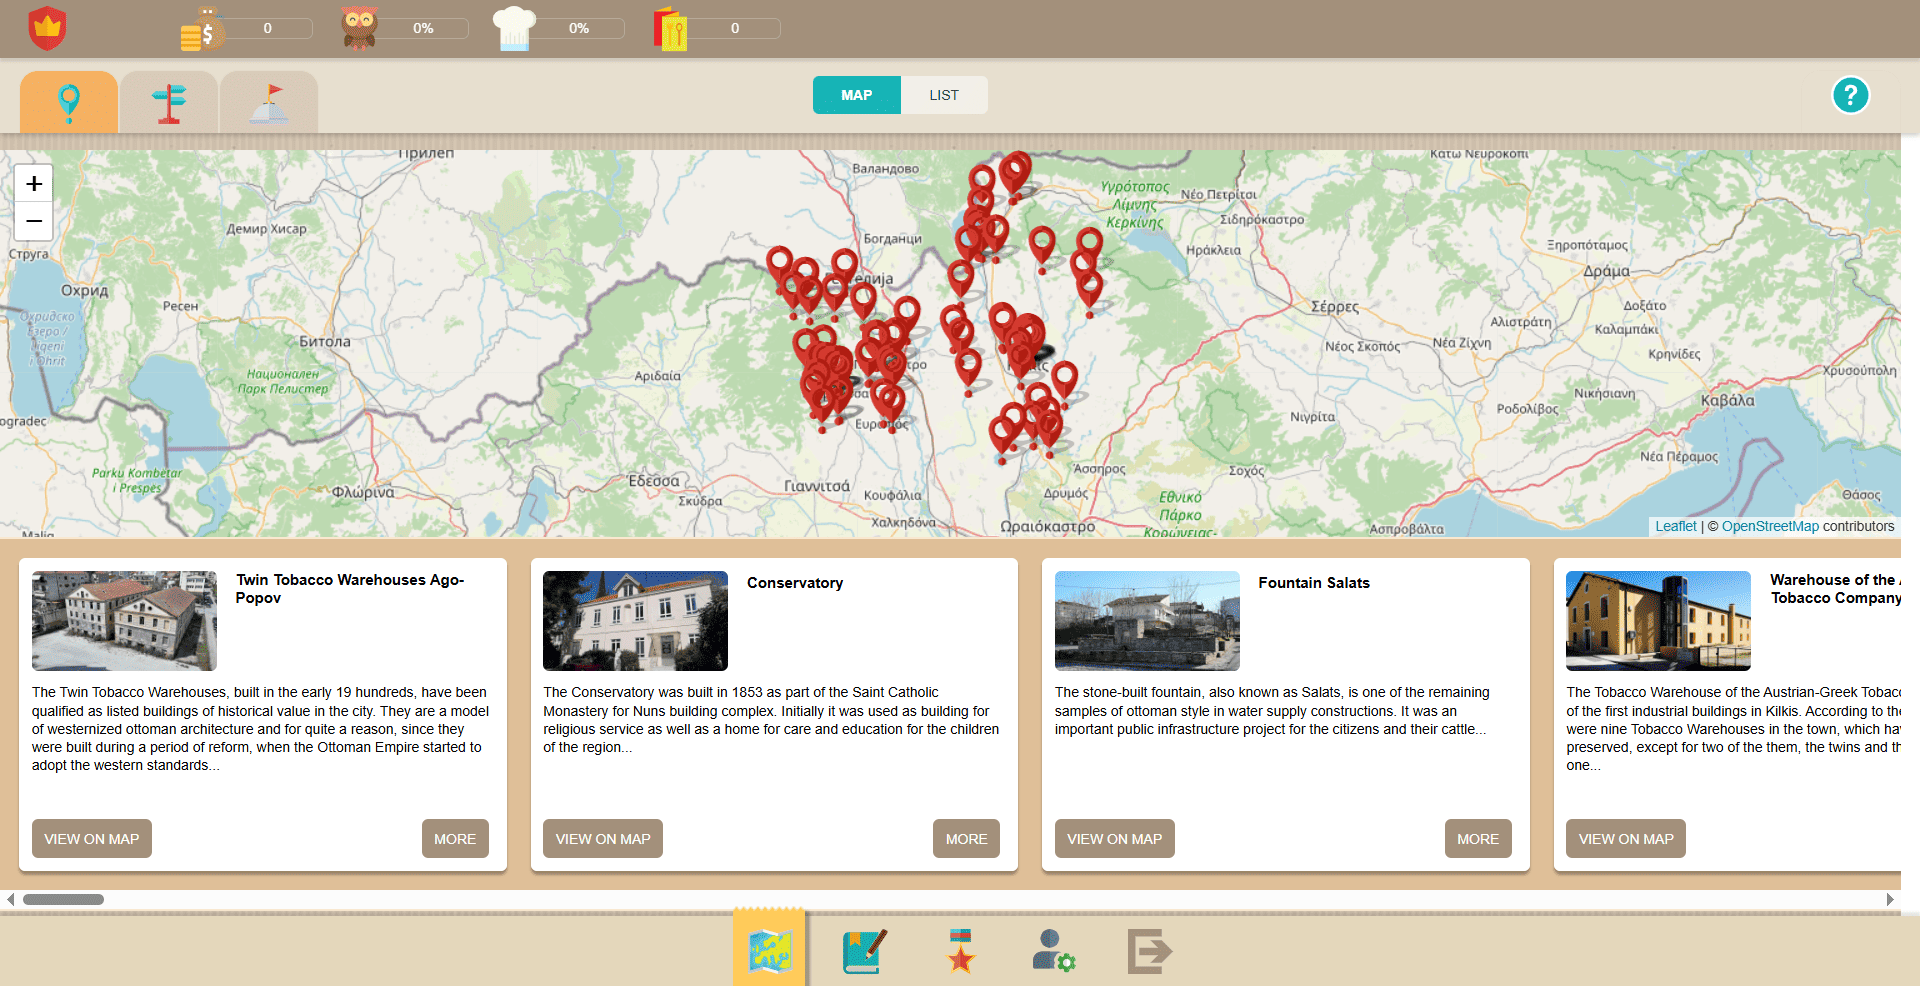Image resolution: width=1920 pixels, height=986 pixels.
Task: Open the map icon in bottom bar
Action: pos(769,950)
